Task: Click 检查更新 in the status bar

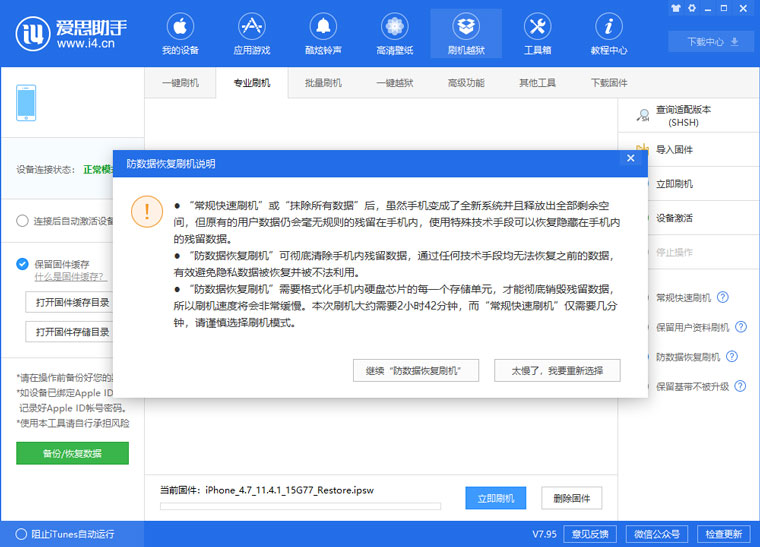Action: [x=724, y=534]
